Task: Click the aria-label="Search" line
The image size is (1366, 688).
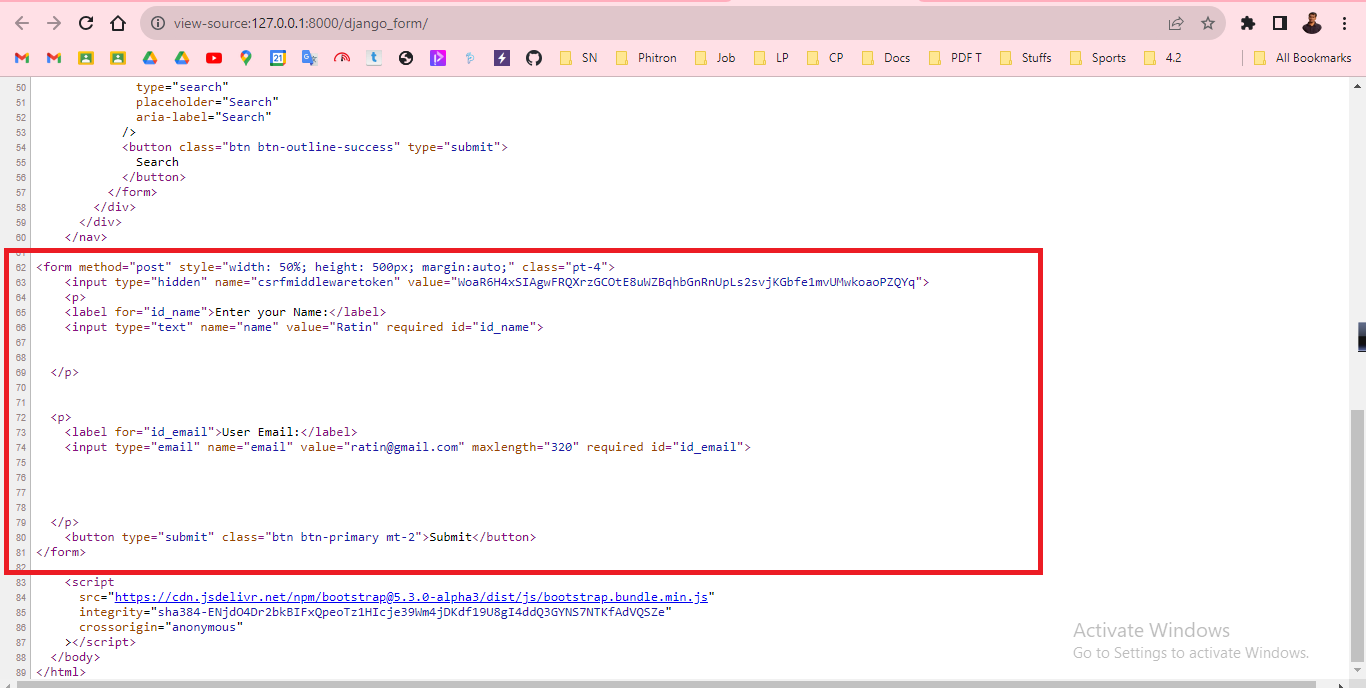Action: click(204, 117)
